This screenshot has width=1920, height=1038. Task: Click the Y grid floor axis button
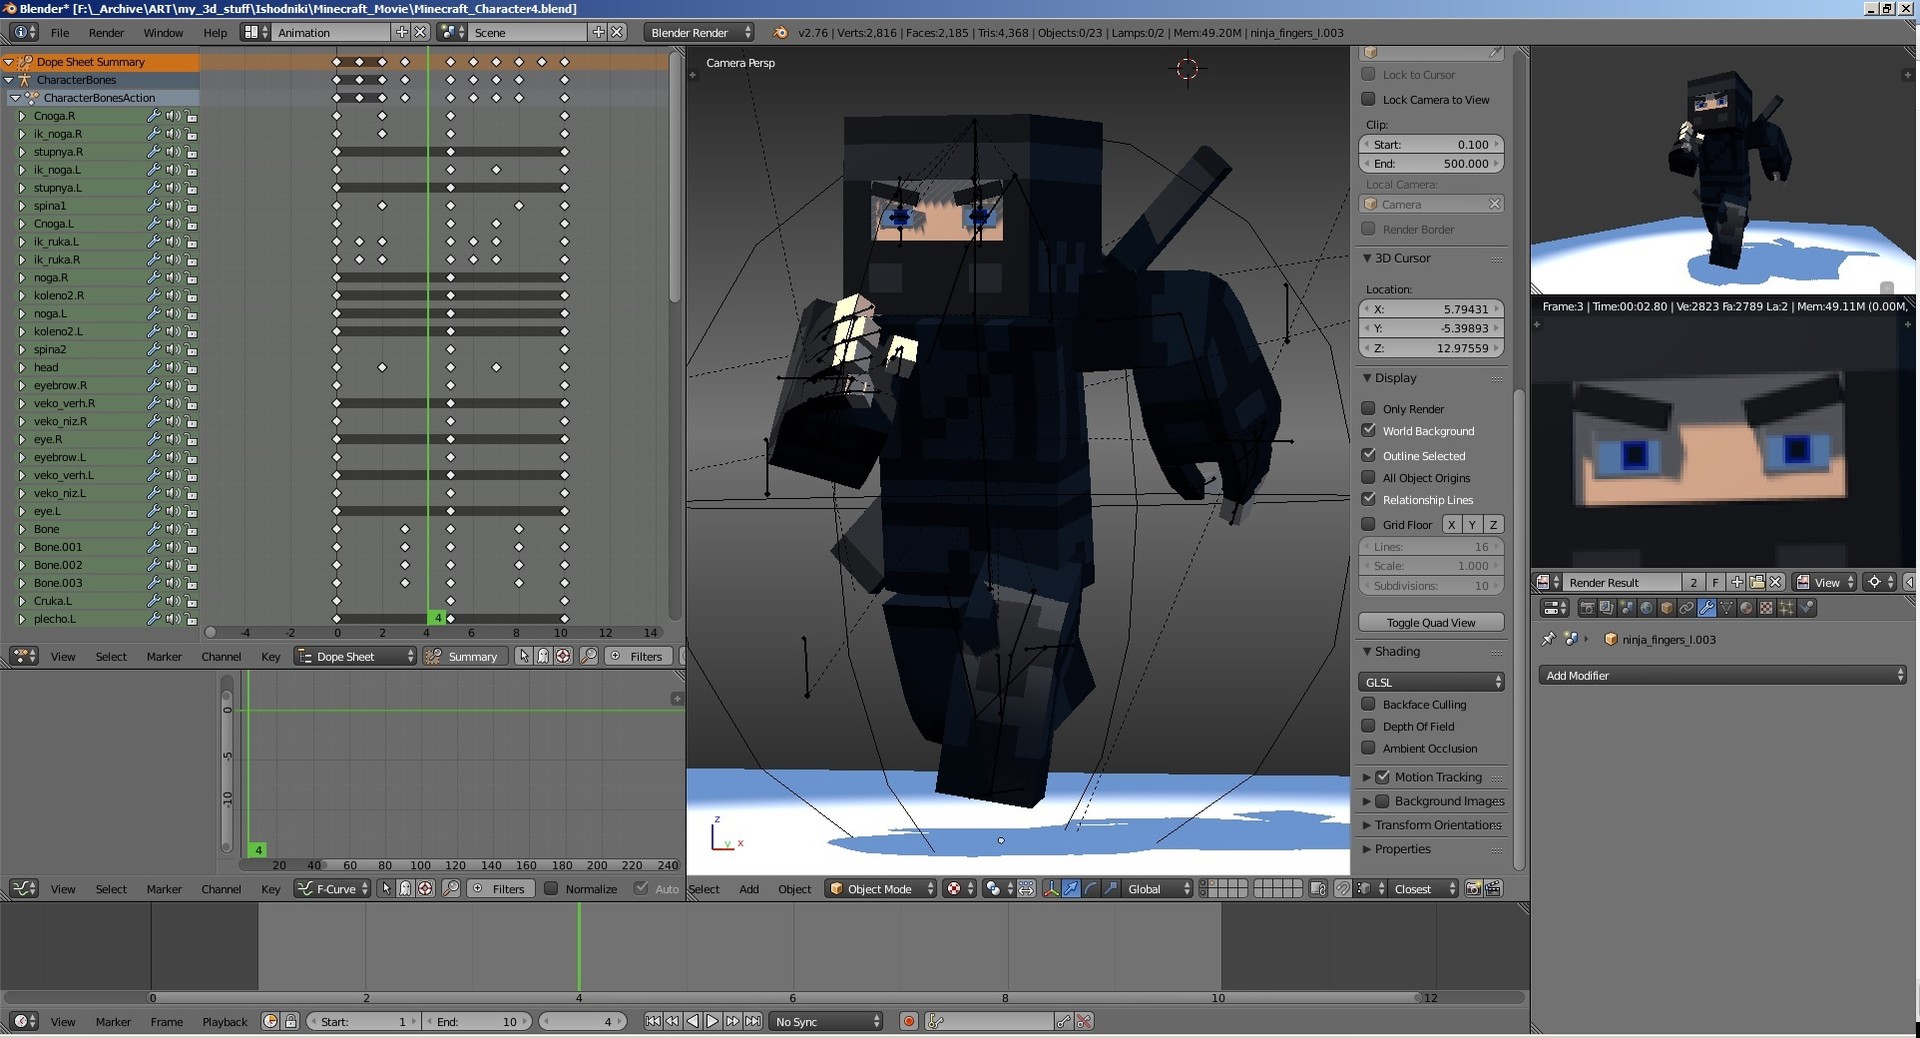[x=1472, y=524]
